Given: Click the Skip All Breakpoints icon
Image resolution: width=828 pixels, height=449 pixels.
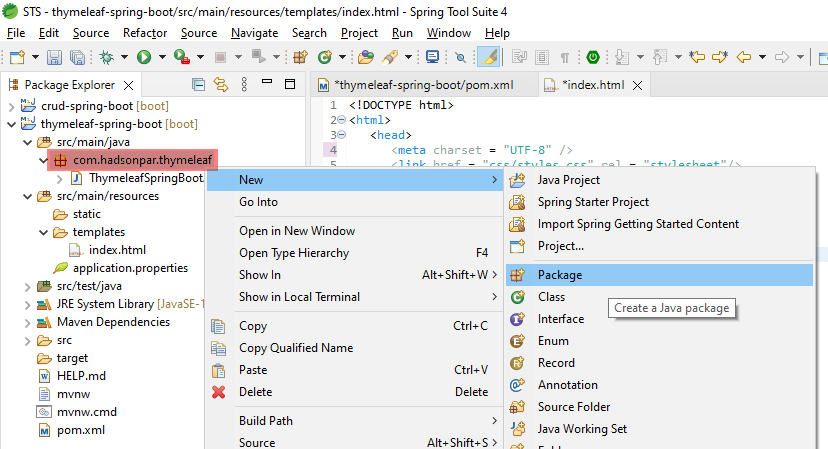Looking at the screenshot, I should 460,57.
